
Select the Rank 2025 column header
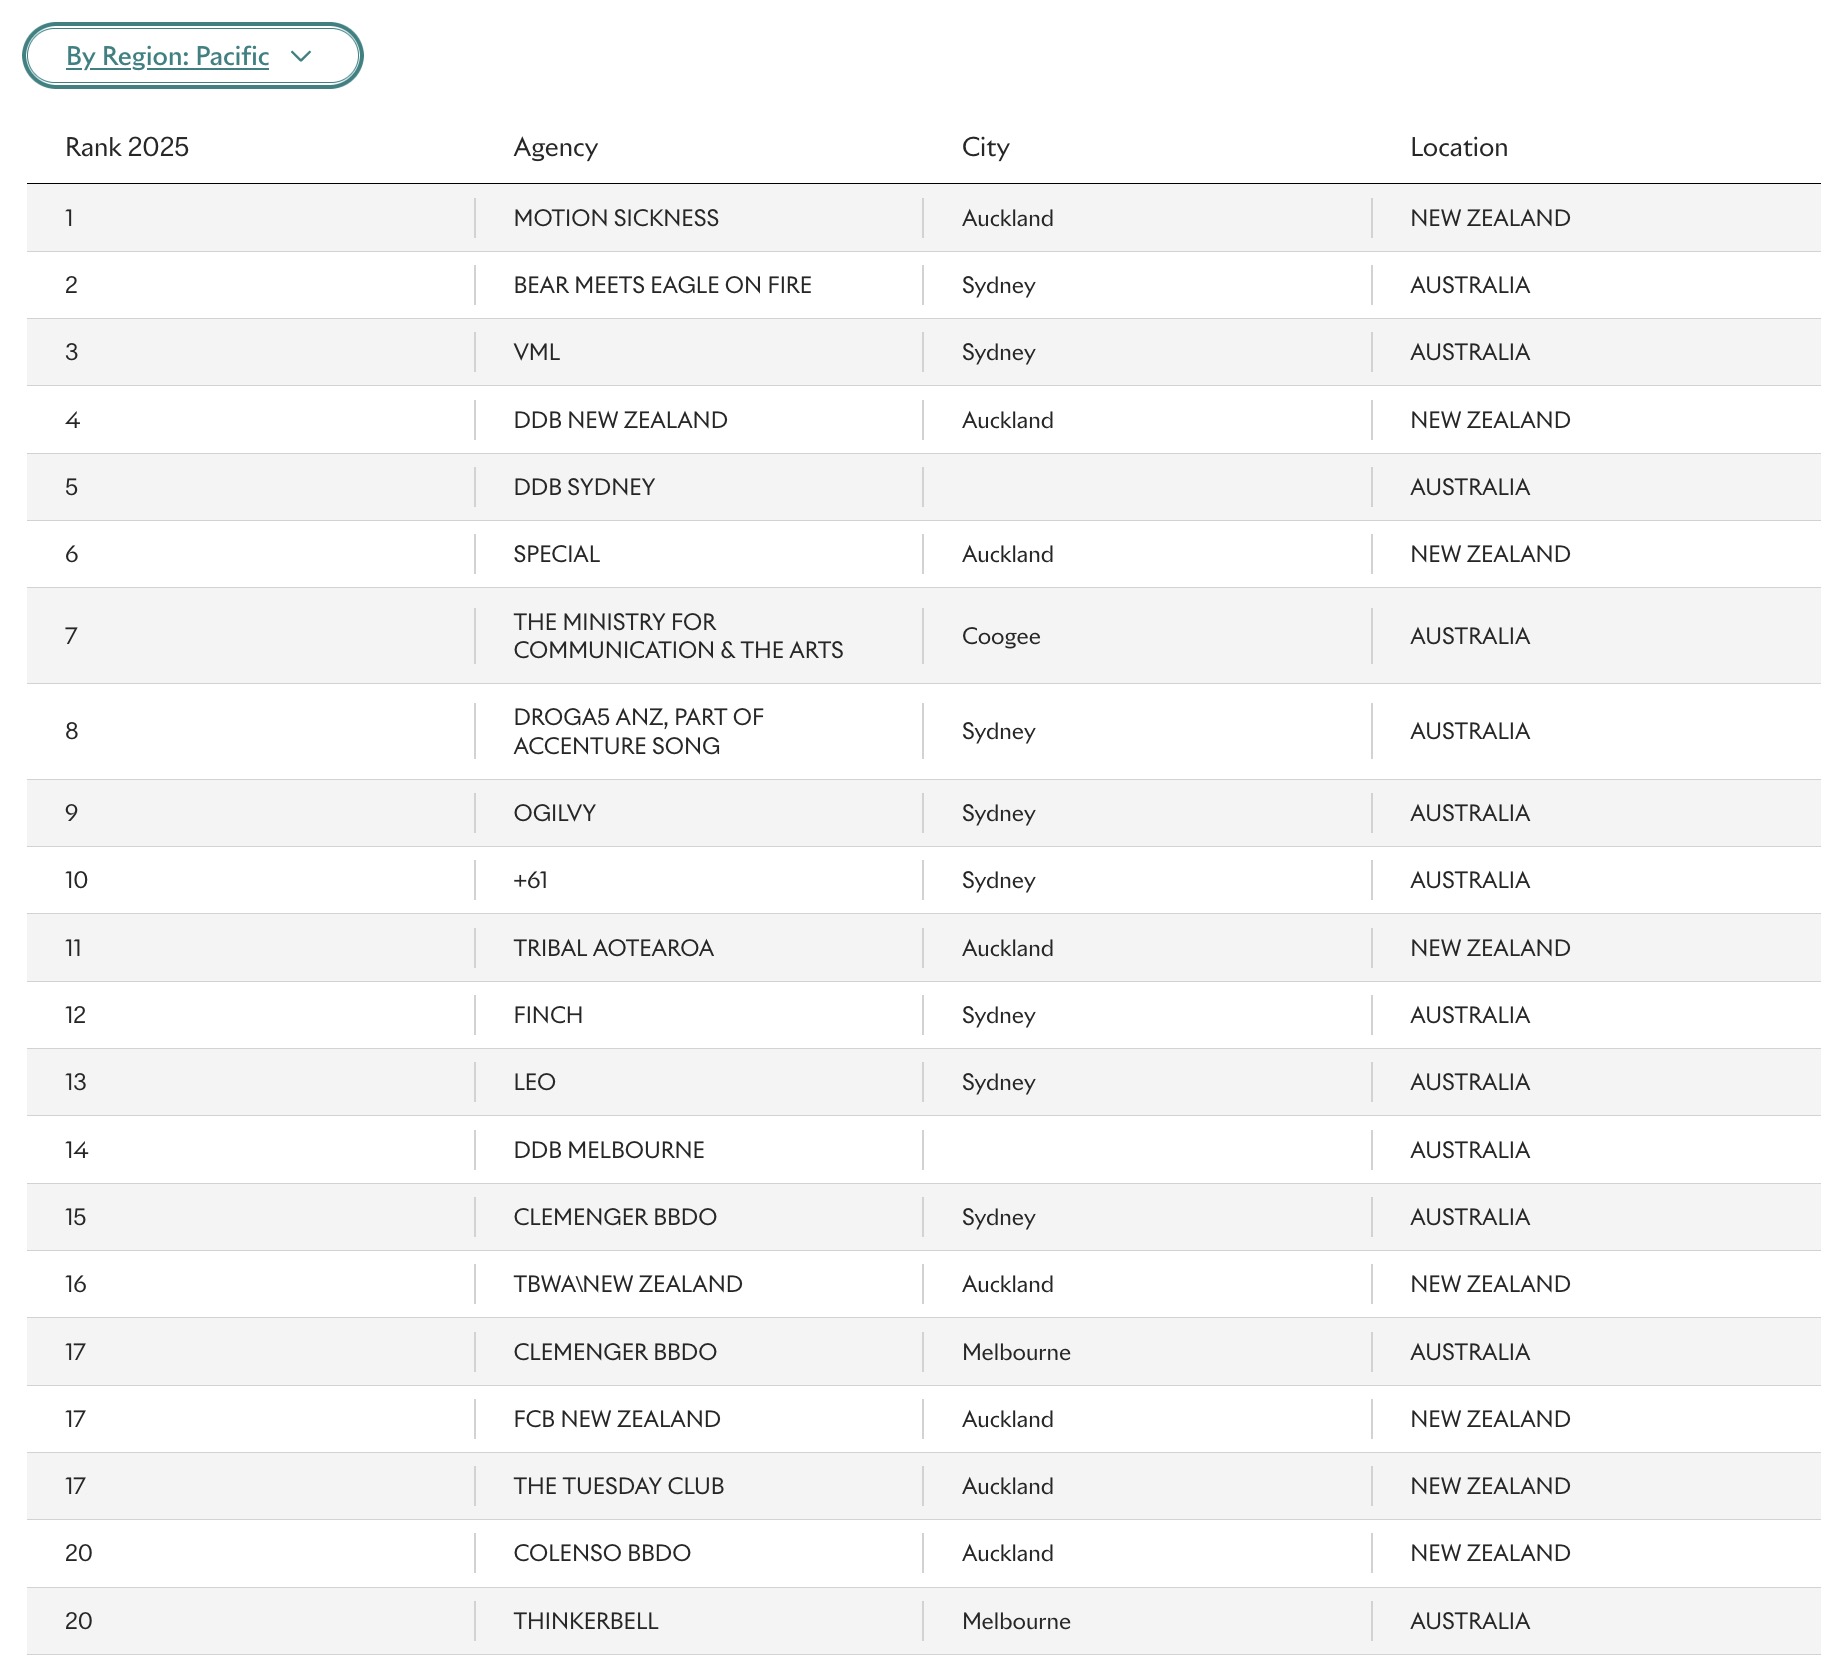tap(127, 147)
